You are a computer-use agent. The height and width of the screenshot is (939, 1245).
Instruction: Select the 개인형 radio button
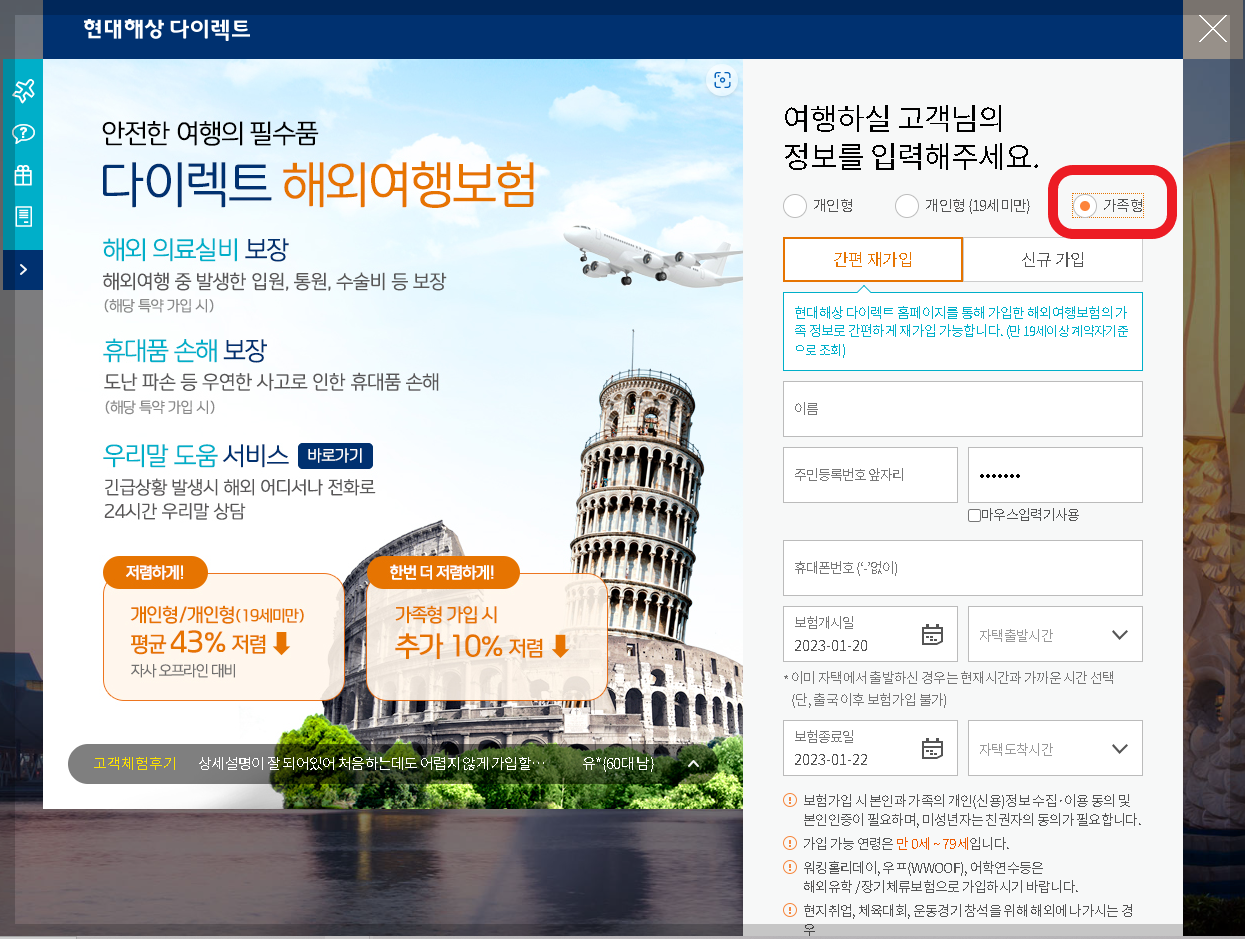tap(795, 206)
